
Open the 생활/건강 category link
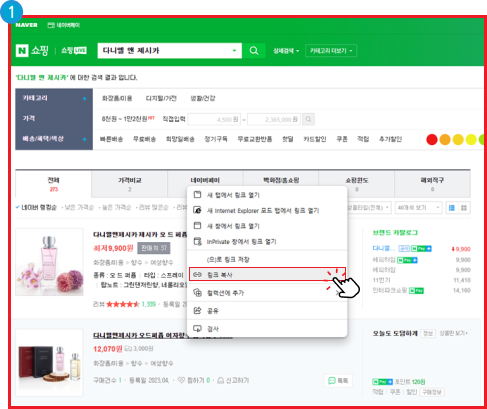click(x=202, y=98)
